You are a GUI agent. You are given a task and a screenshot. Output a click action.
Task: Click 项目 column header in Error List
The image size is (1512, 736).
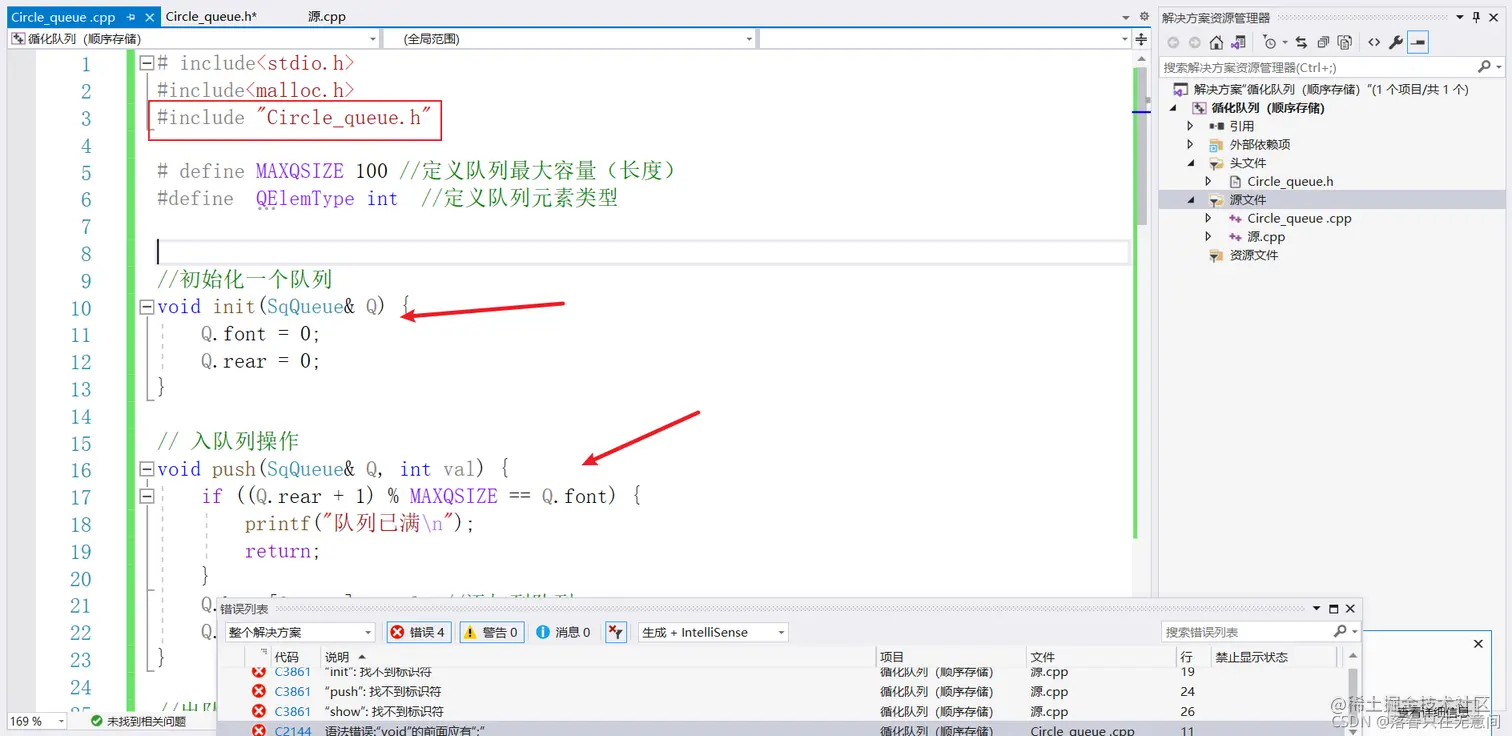click(x=892, y=657)
